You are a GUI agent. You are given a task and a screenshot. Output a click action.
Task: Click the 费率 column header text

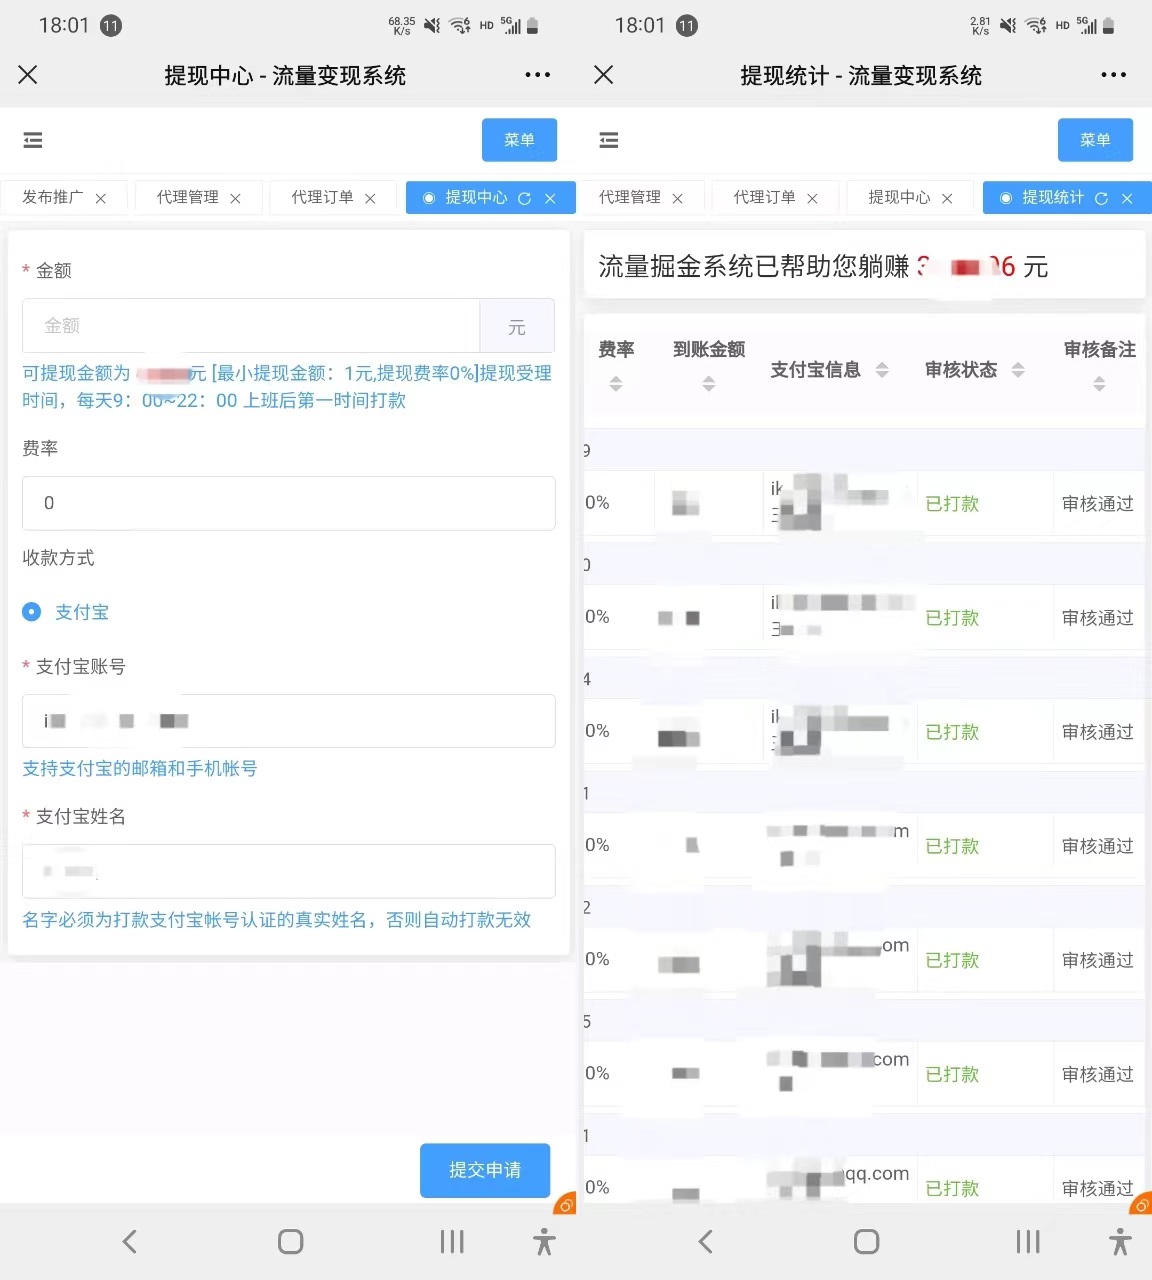point(616,349)
